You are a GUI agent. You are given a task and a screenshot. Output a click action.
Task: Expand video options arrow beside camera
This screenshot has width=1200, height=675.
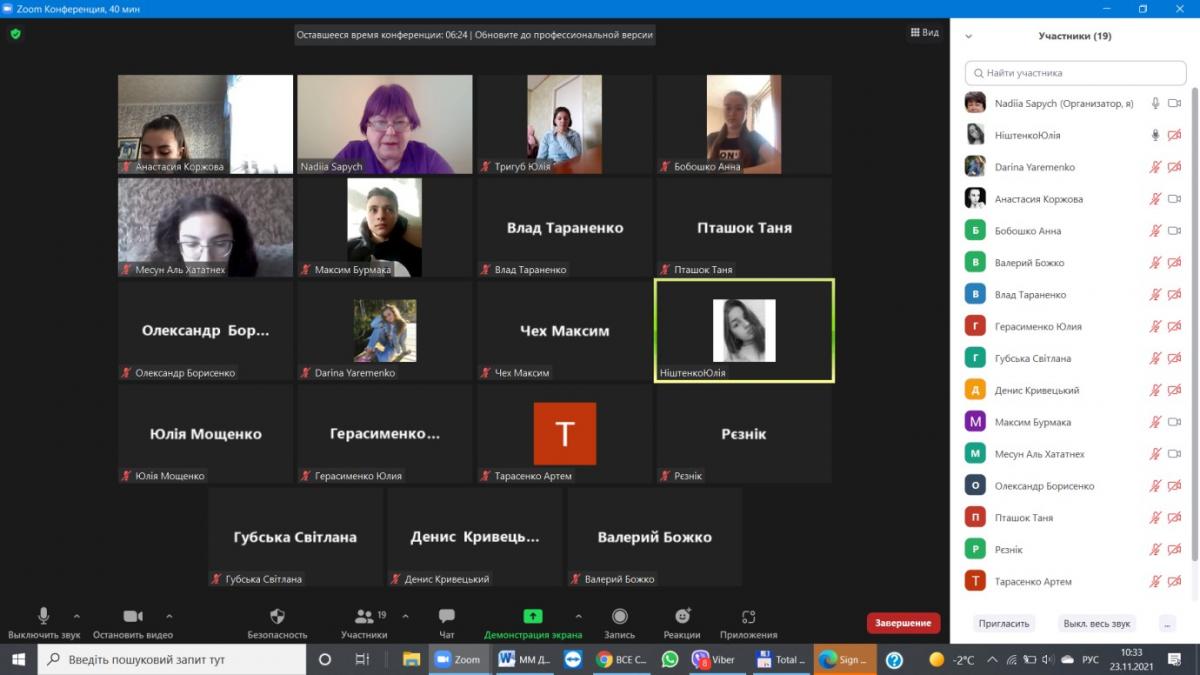[169, 616]
